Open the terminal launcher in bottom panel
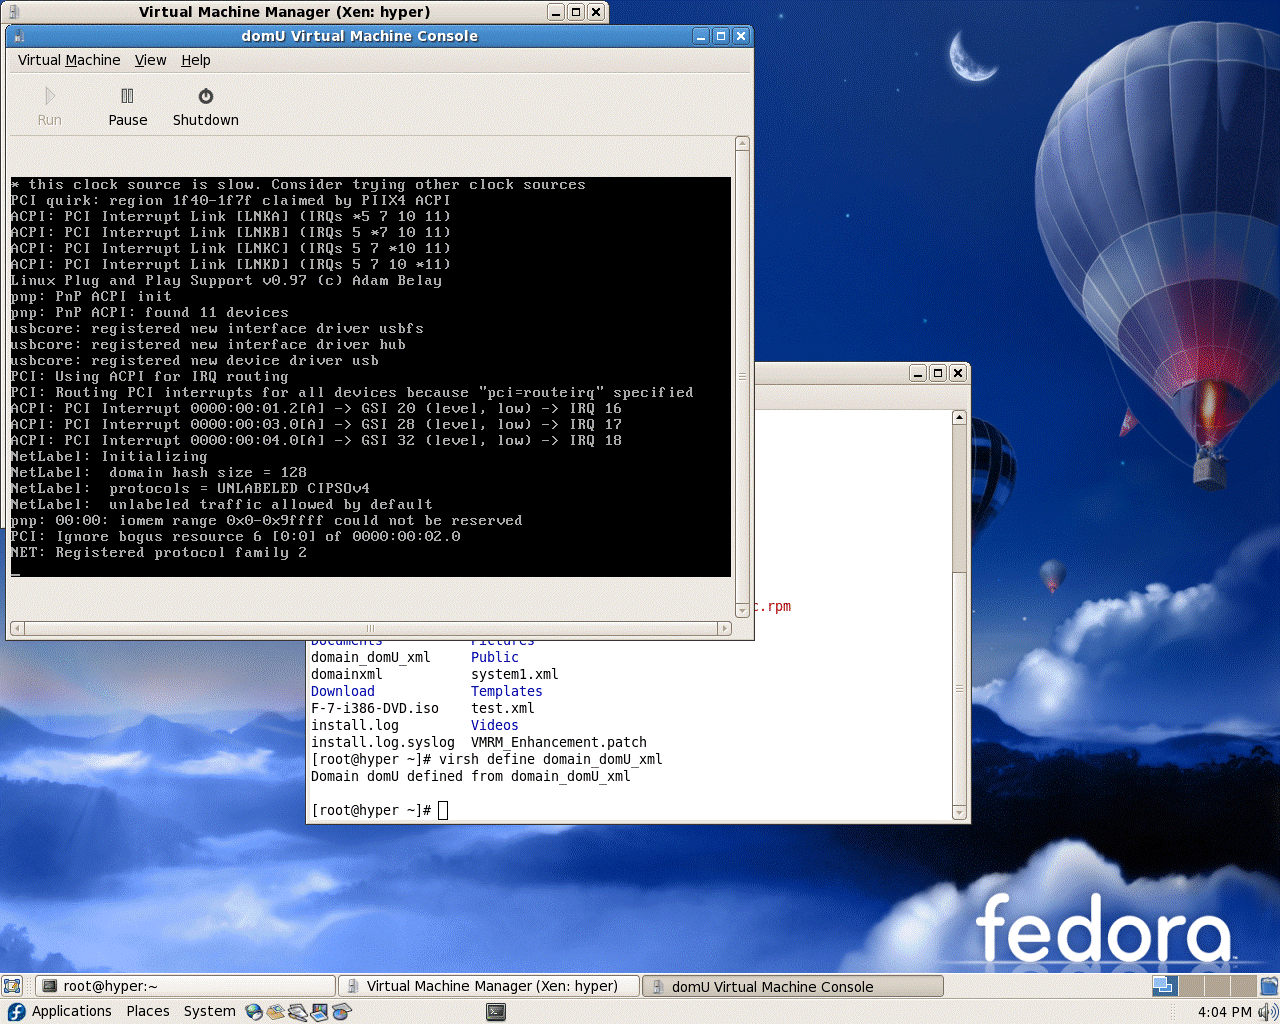 click(495, 1012)
